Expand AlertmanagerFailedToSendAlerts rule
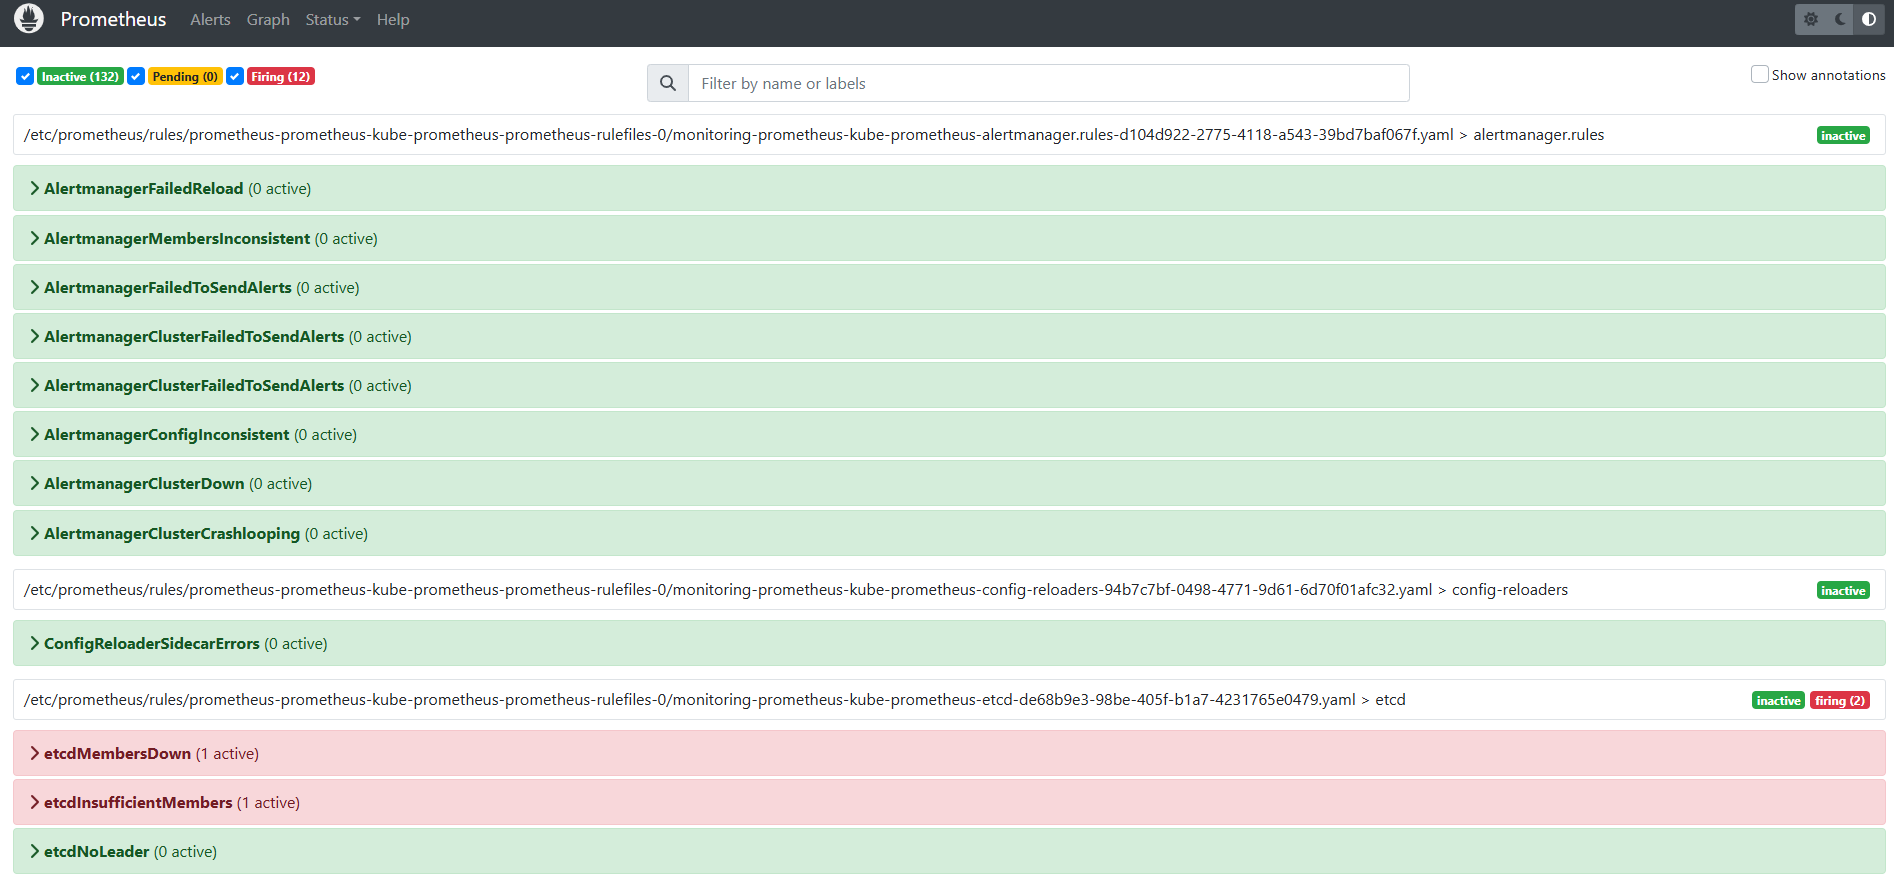 point(949,287)
